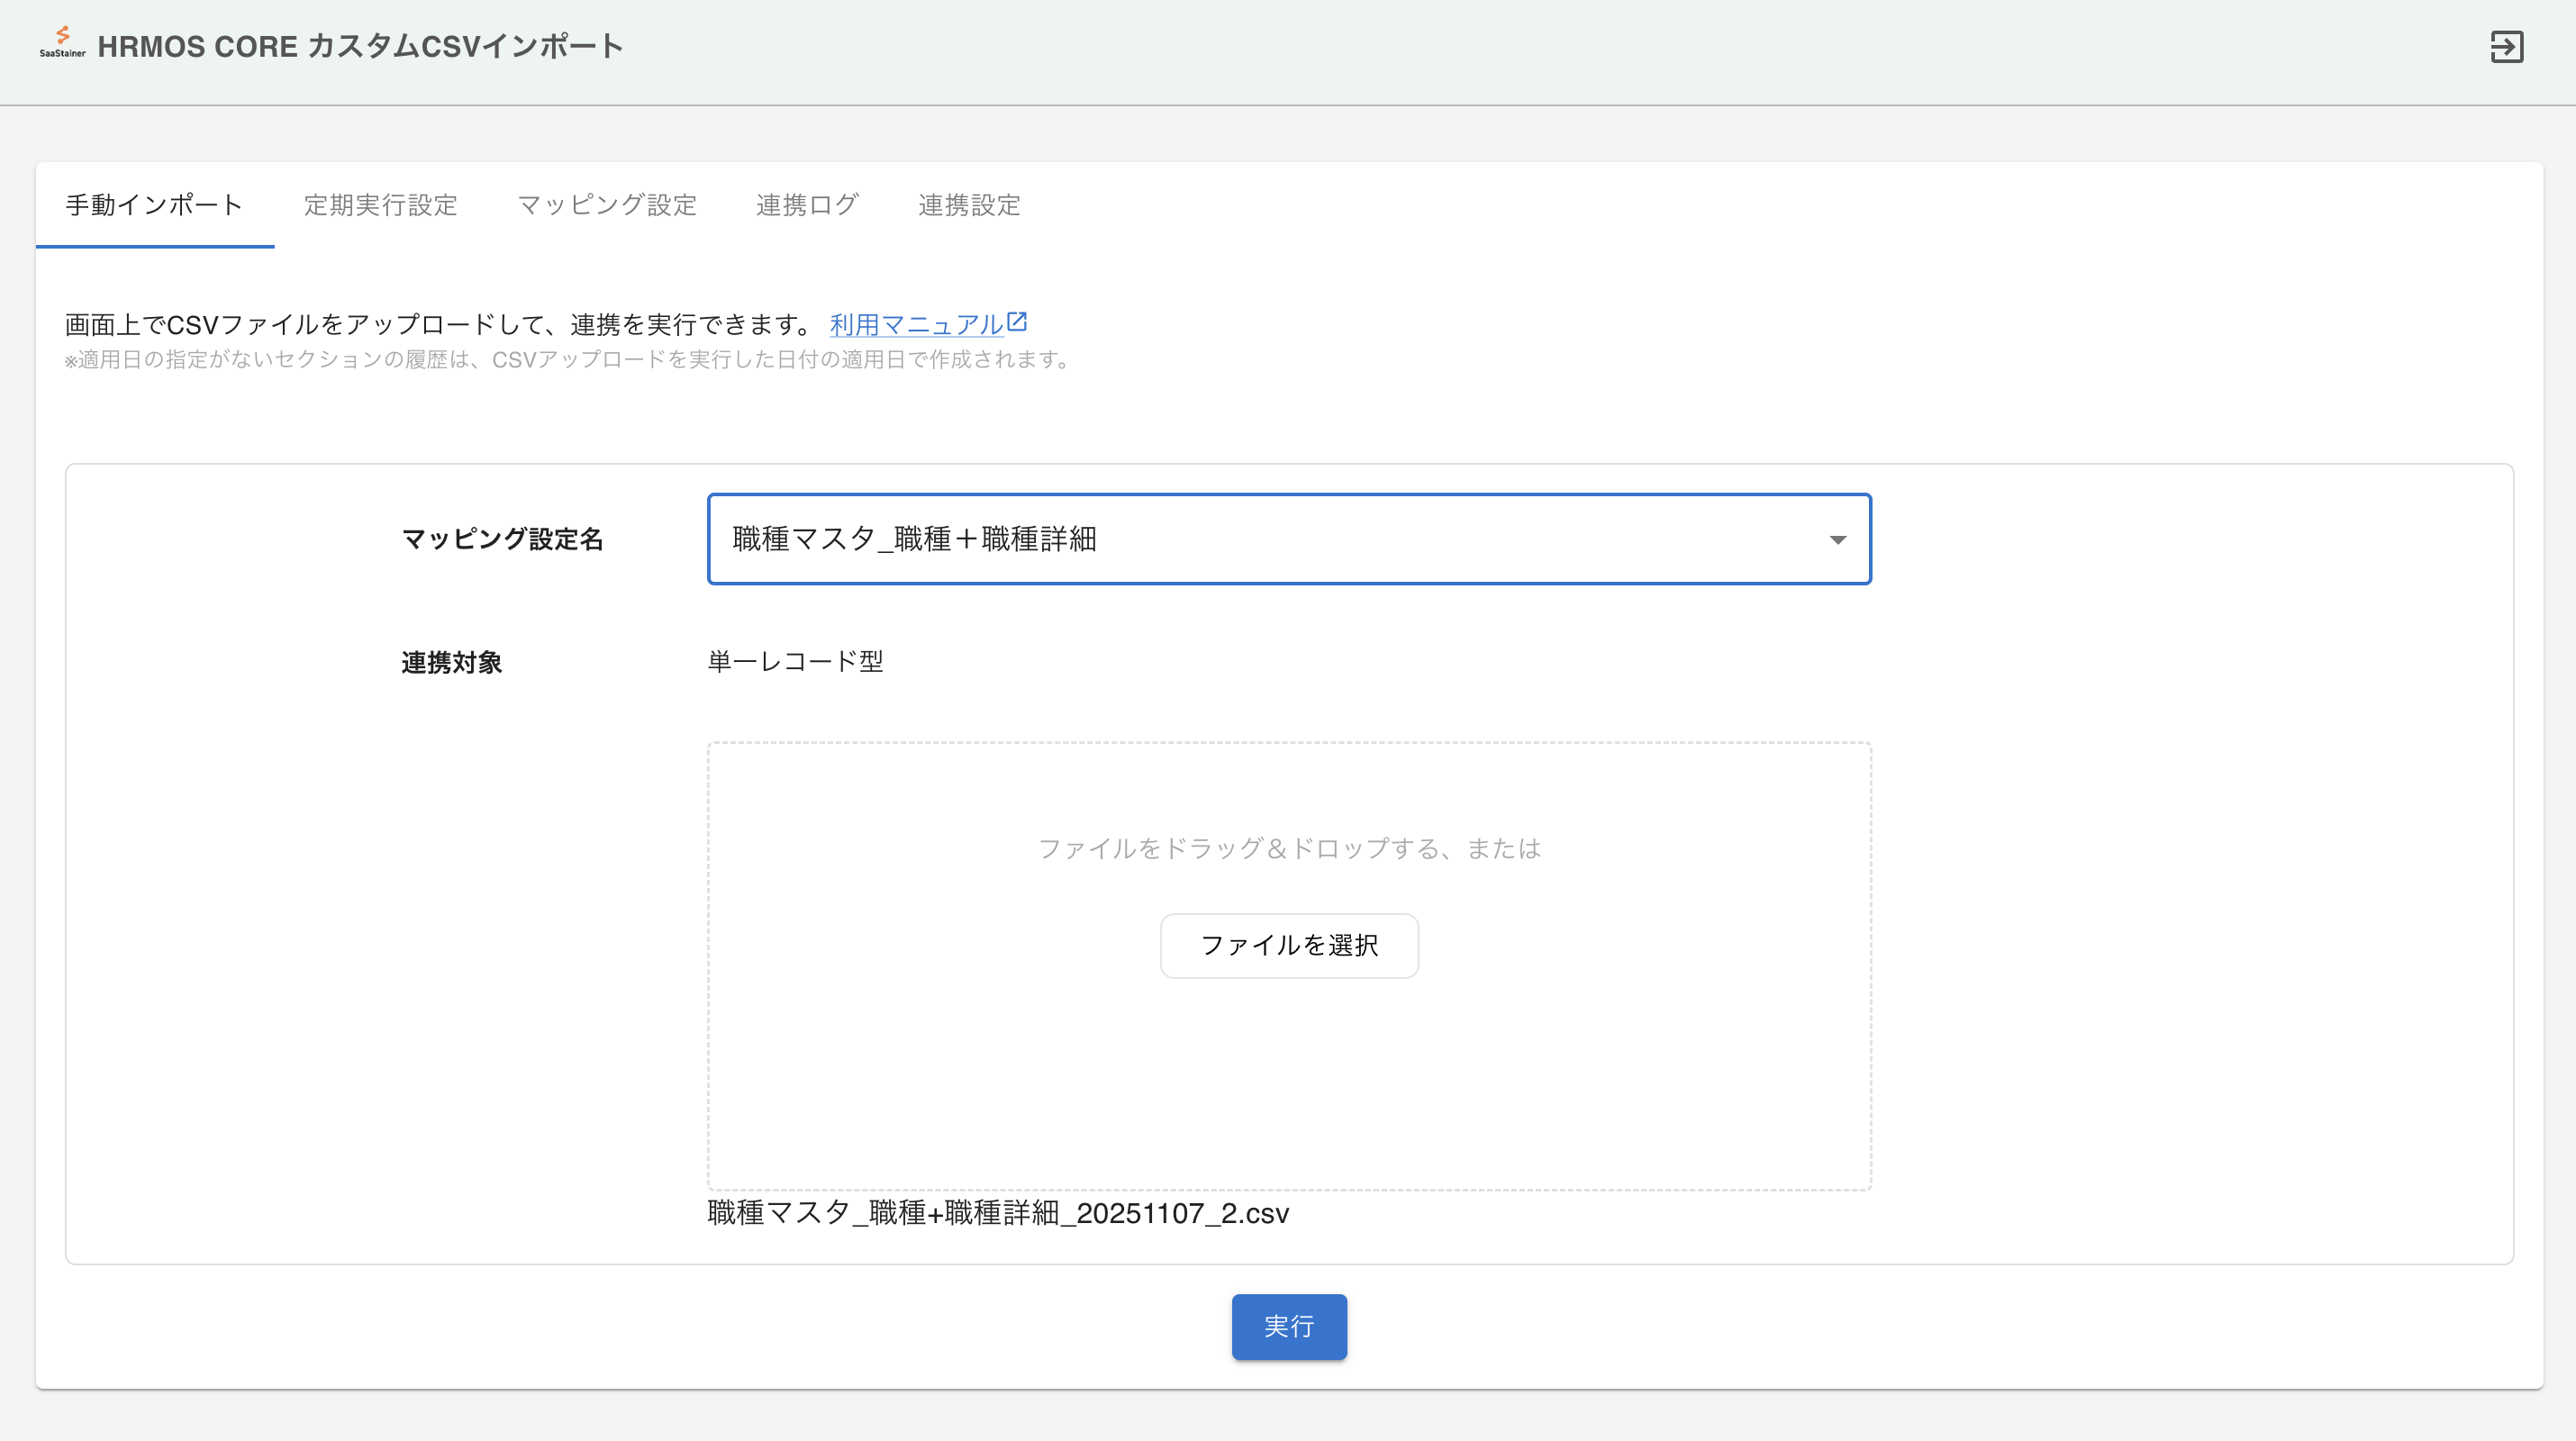Open the 連携ログ tab
The image size is (2576, 1441).
[x=807, y=205]
